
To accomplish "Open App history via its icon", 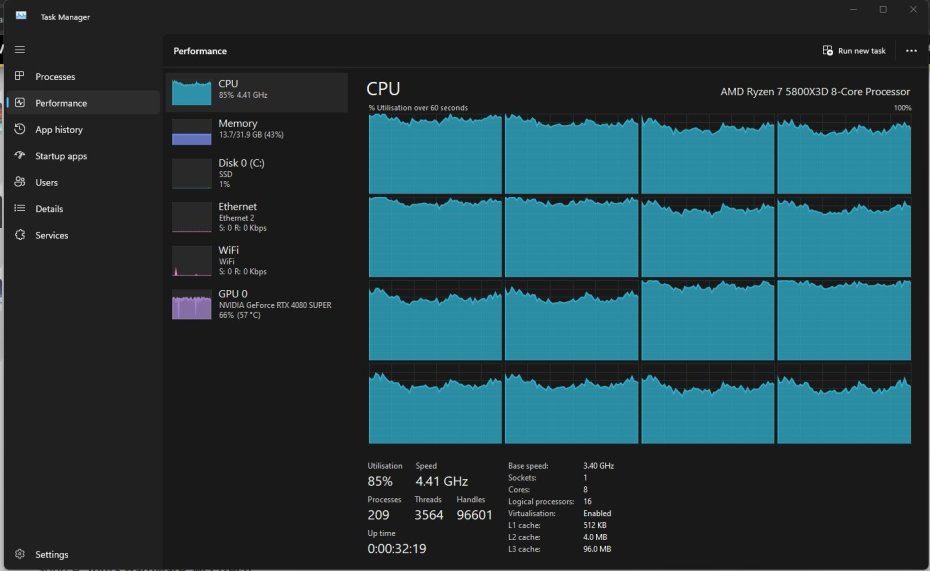I will [20, 129].
